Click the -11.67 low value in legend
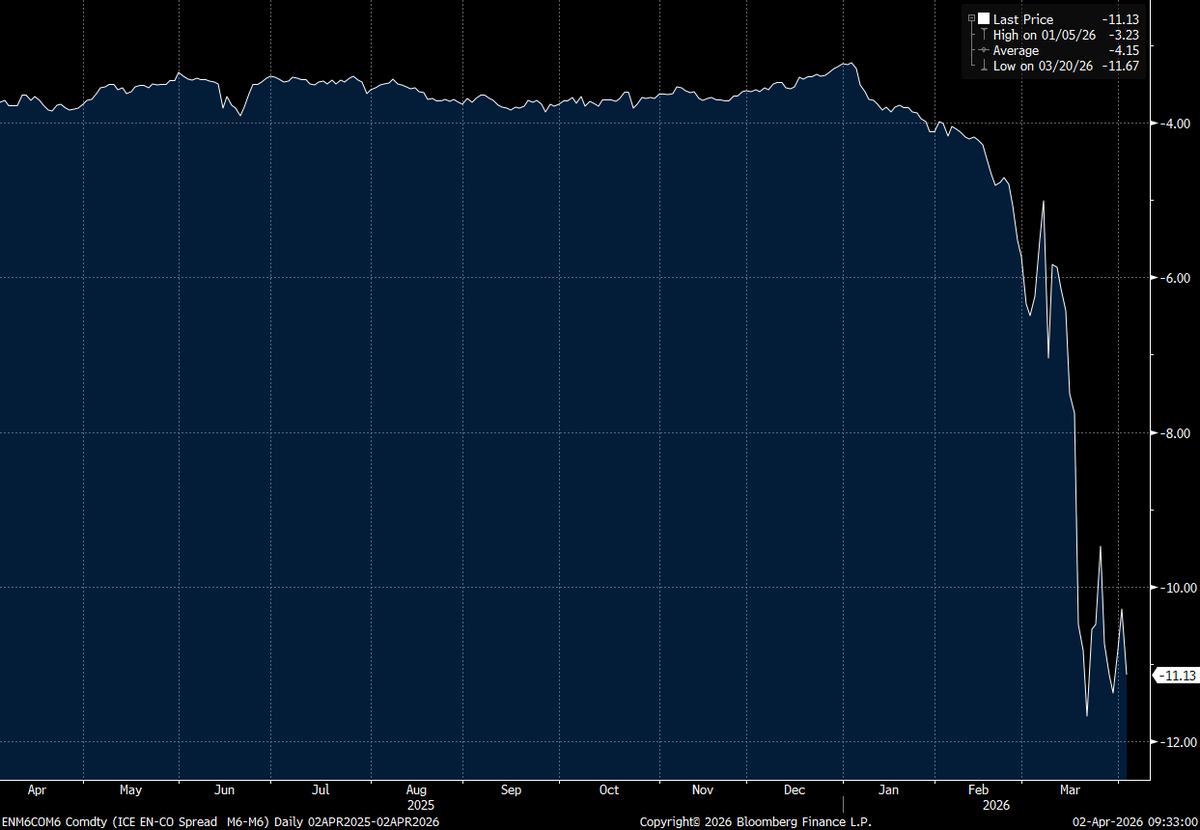This screenshot has width=1200, height=830. pos(1122,66)
